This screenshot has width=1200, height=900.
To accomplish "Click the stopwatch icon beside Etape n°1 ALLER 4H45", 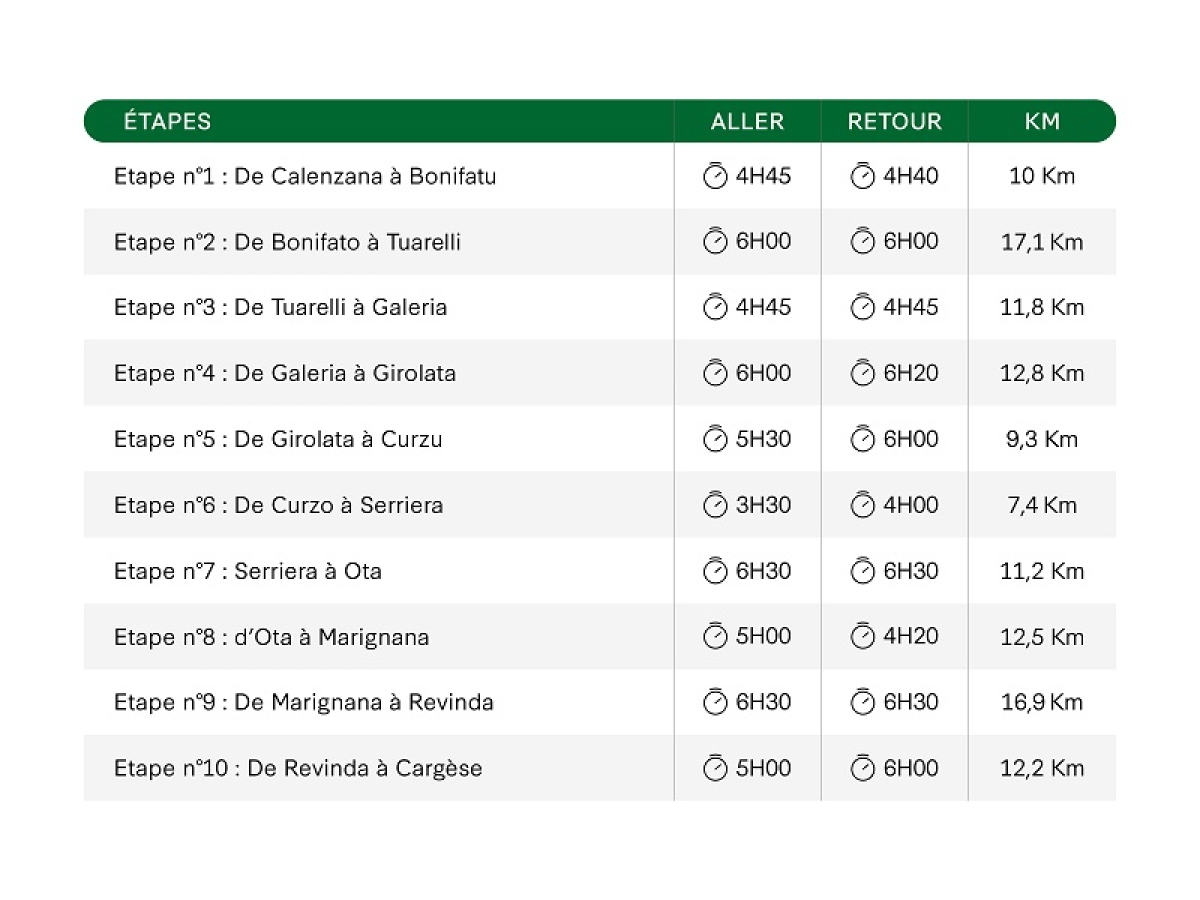I will click(715, 176).
